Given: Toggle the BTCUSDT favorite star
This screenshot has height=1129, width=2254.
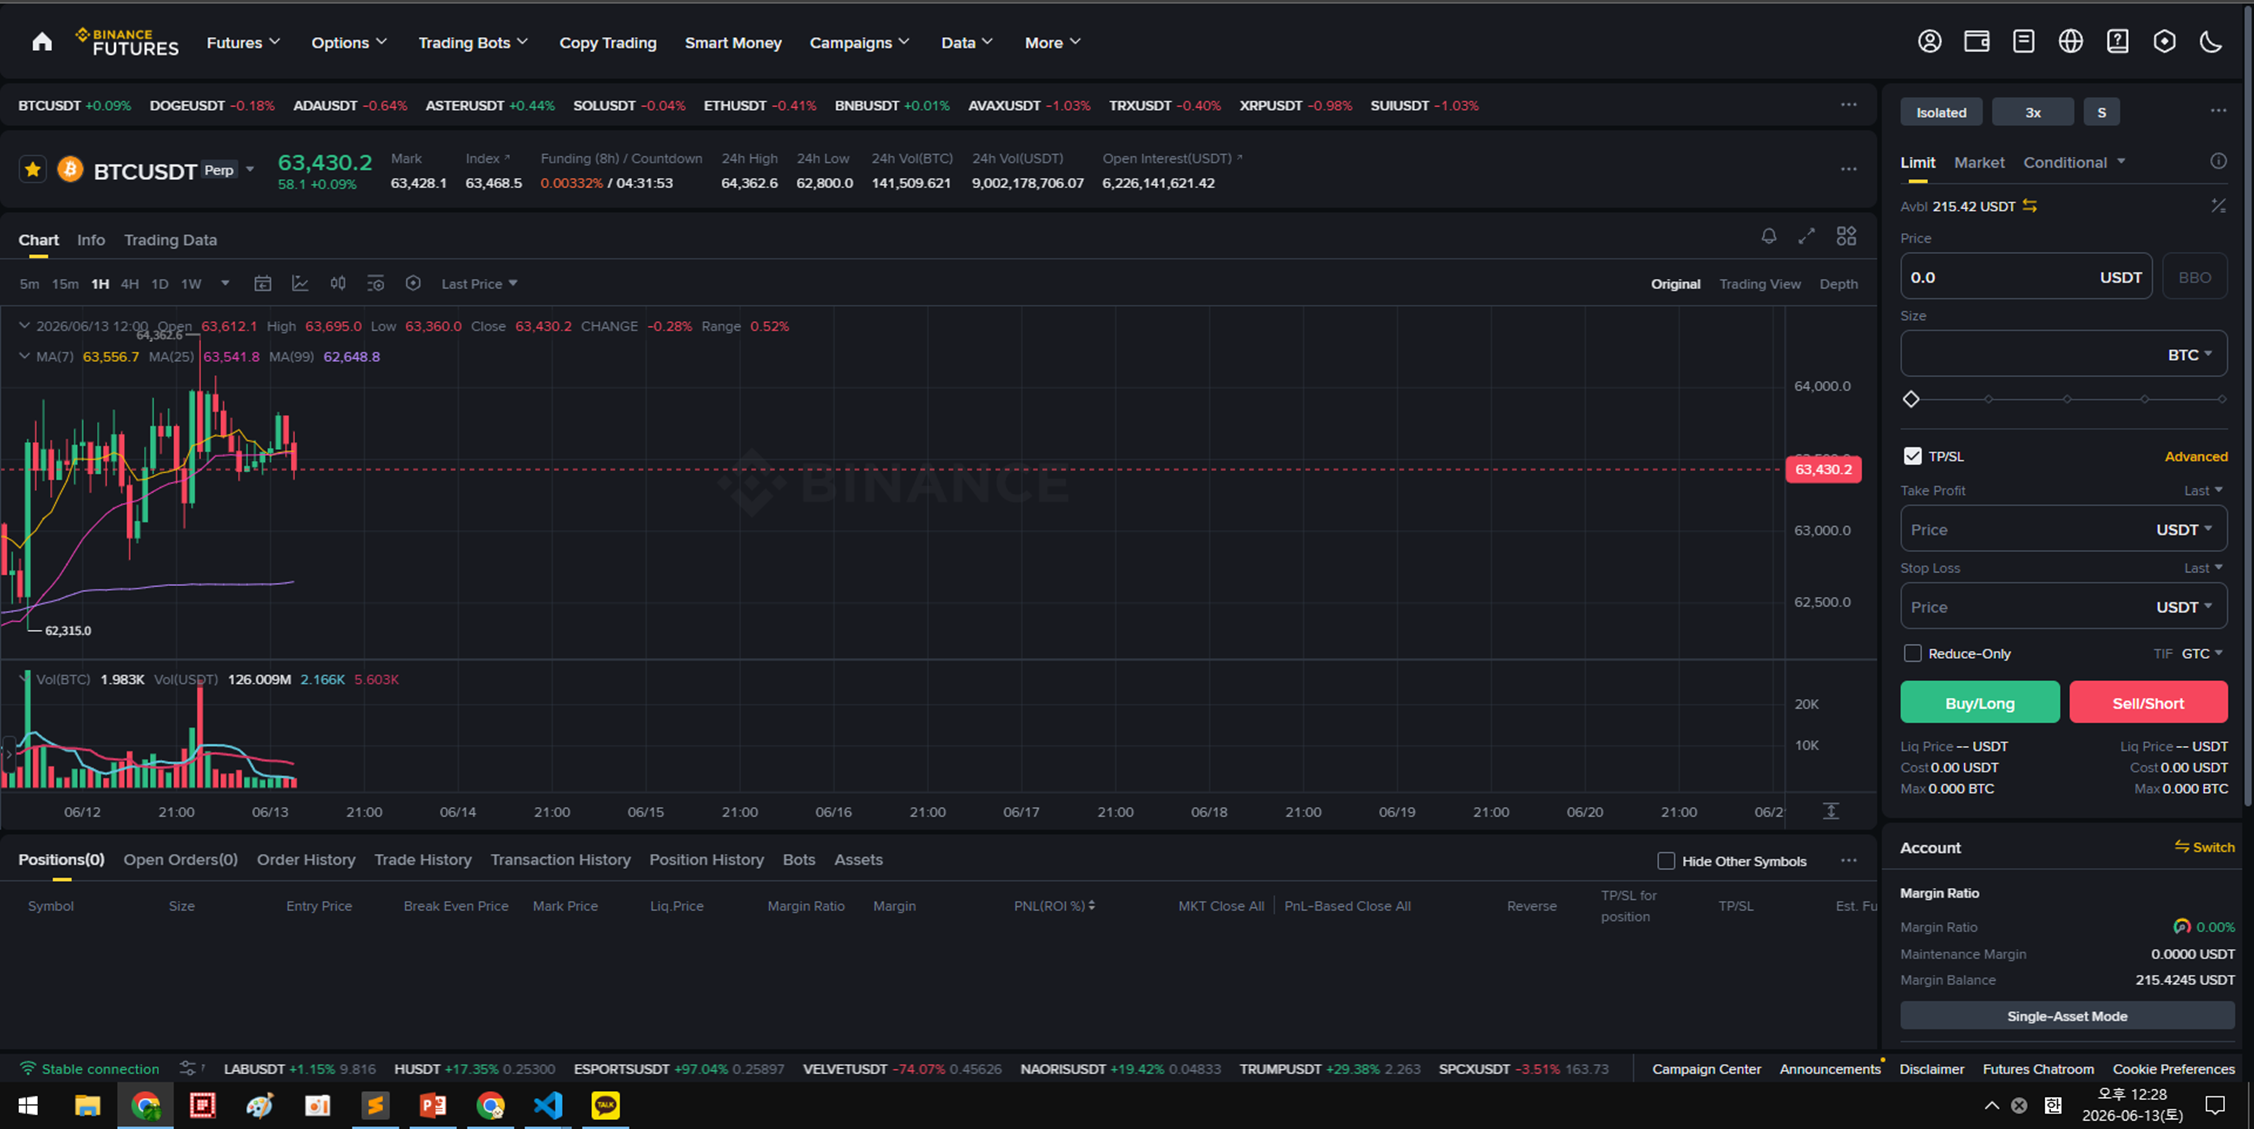Looking at the screenshot, I should [32, 170].
